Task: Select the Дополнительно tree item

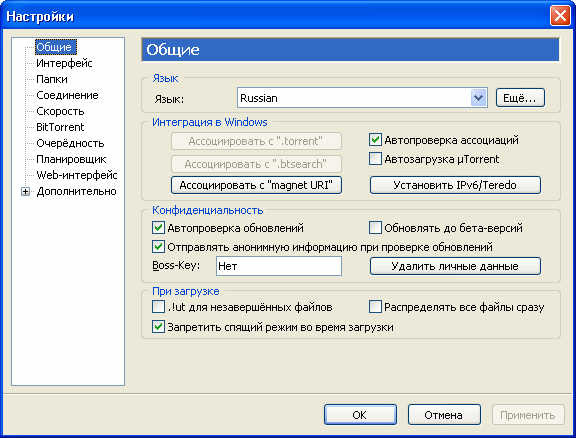Action: click(76, 191)
